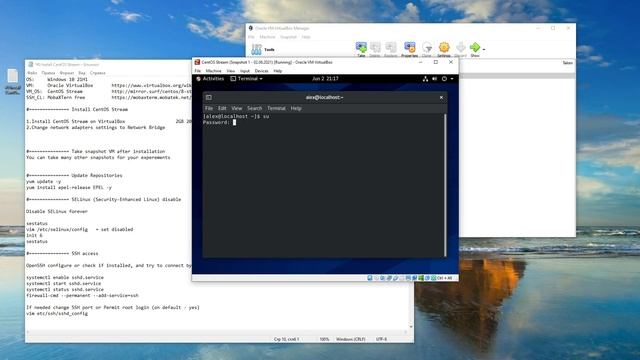Viewport: 640px width, 360px height.
Task: Open Edit menu in GNOME terminal
Action: coord(222,108)
